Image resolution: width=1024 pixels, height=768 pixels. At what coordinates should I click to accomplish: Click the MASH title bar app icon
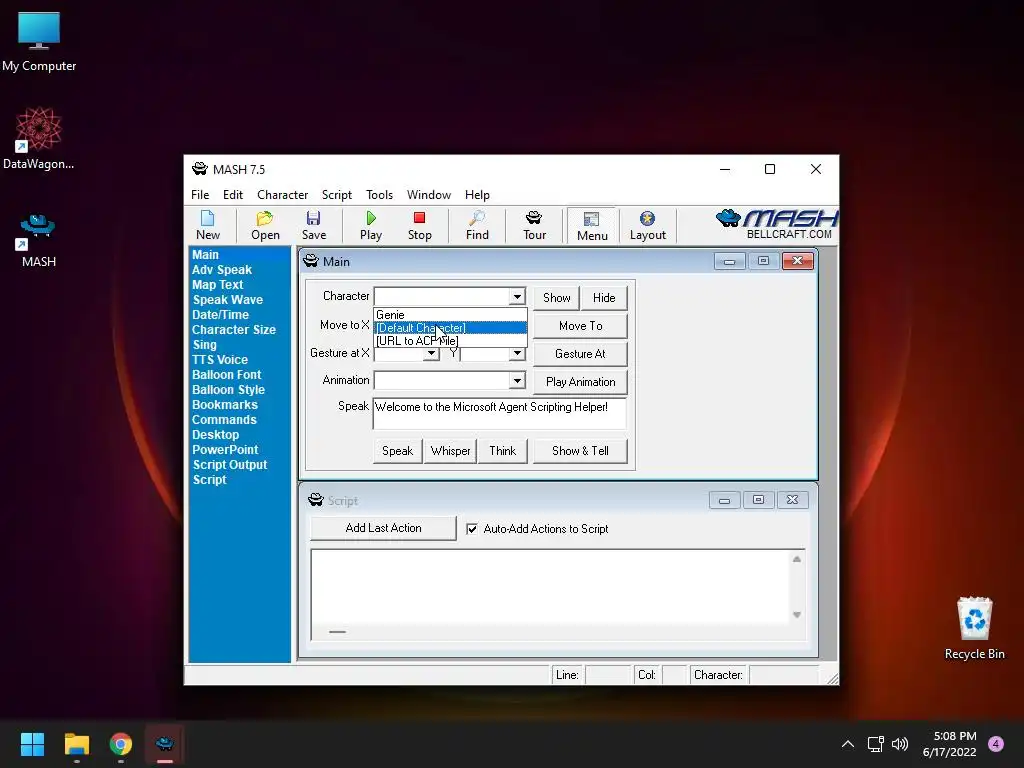click(x=199, y=169)
